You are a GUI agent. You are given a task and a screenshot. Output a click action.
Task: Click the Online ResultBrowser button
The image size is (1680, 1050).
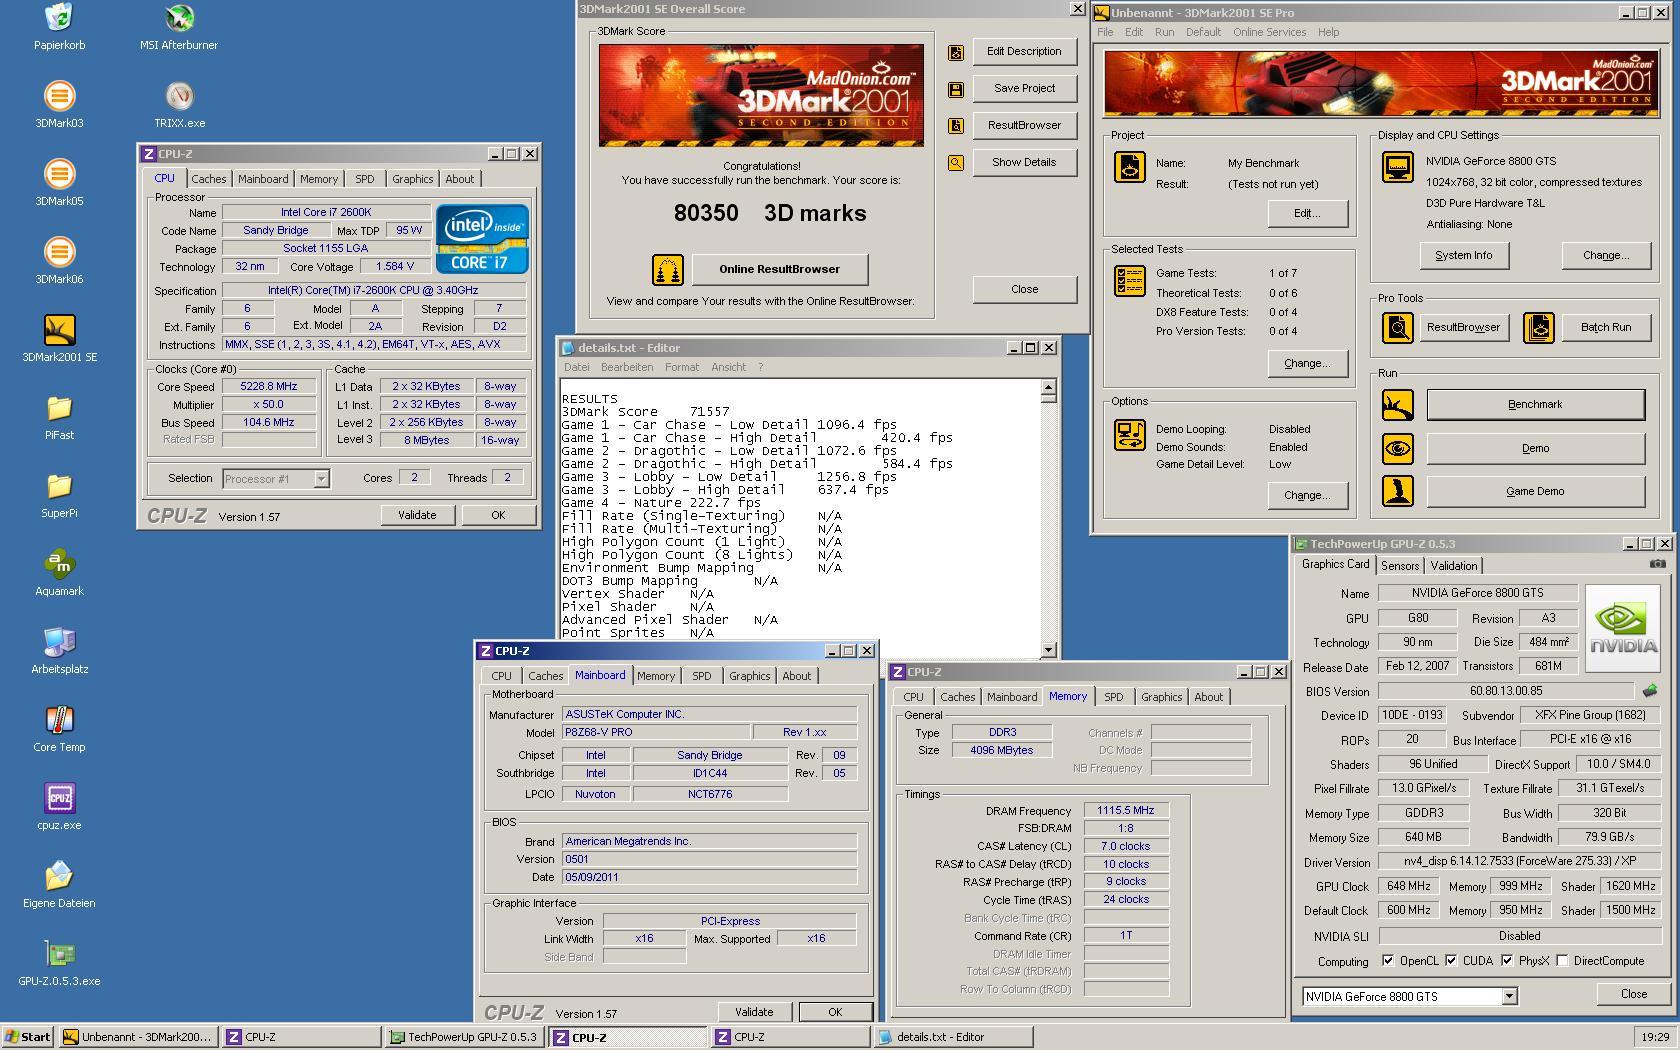[x=779, y=269]
